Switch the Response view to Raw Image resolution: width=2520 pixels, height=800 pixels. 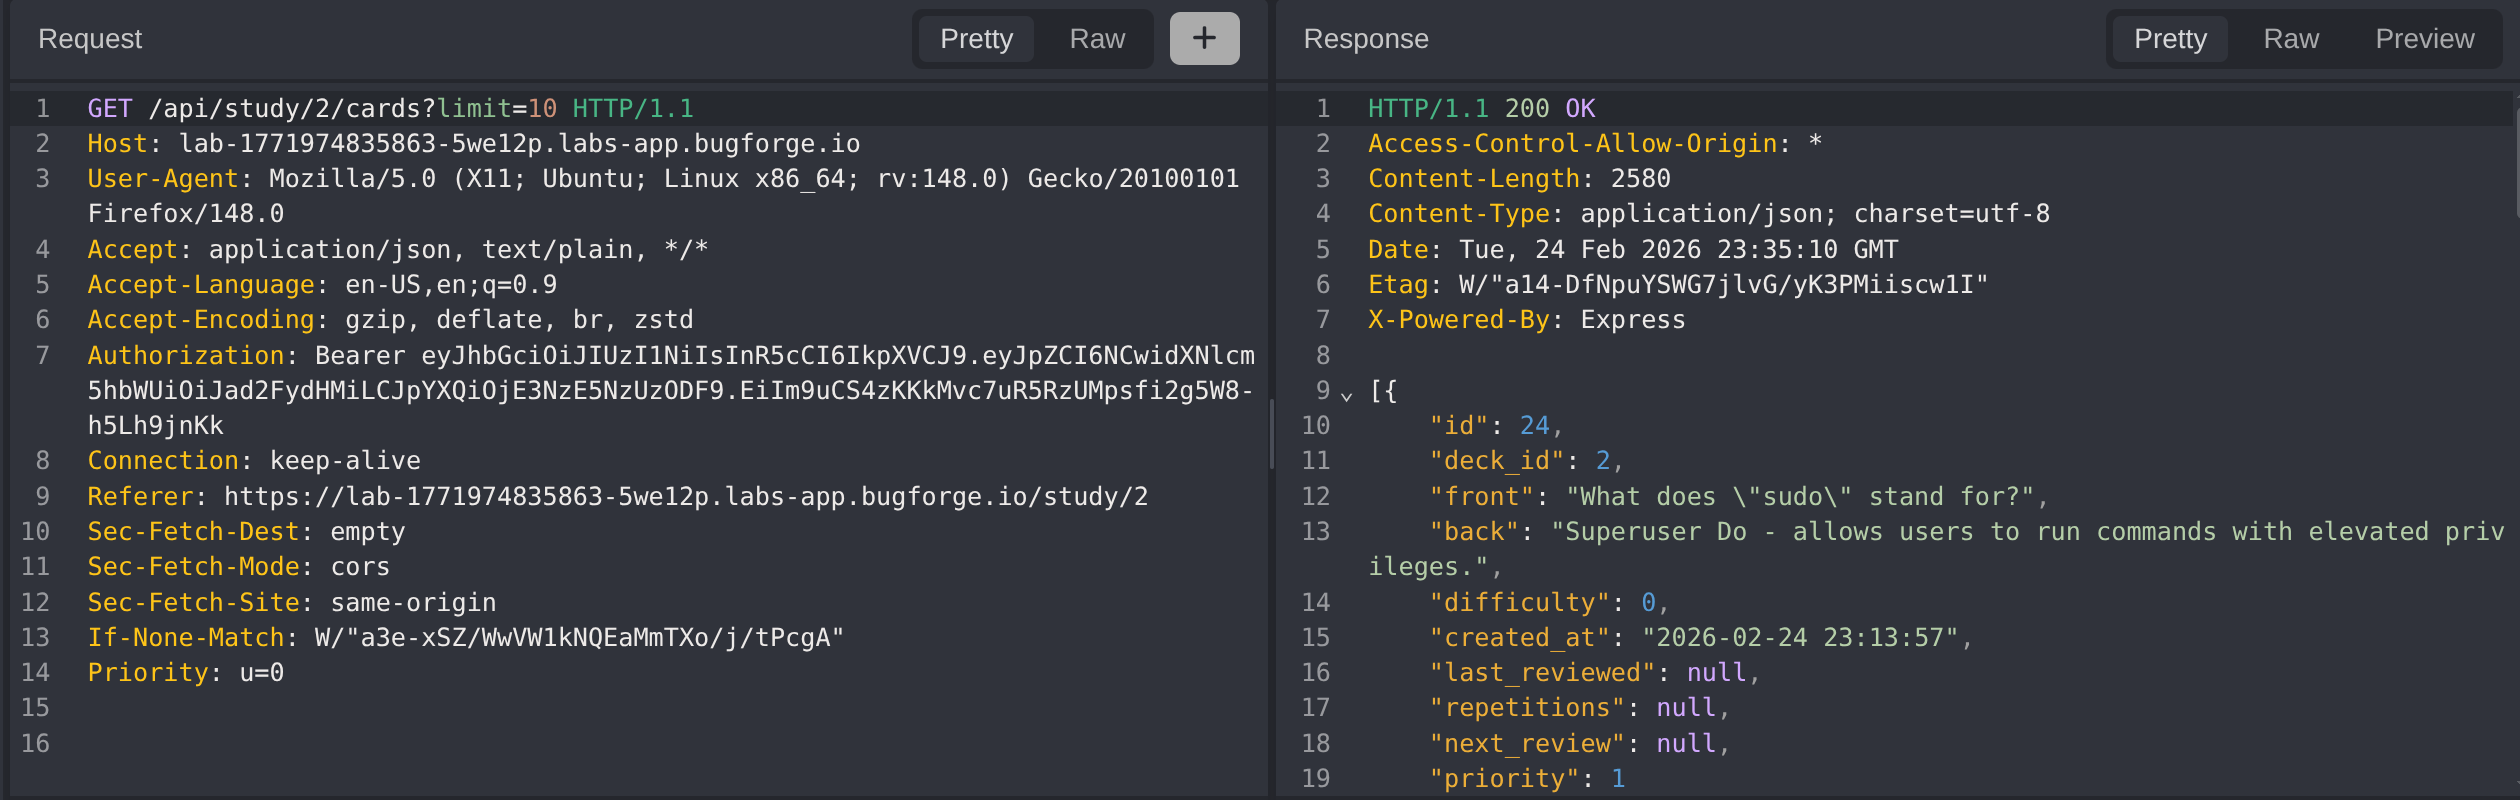coord(2290,39)
